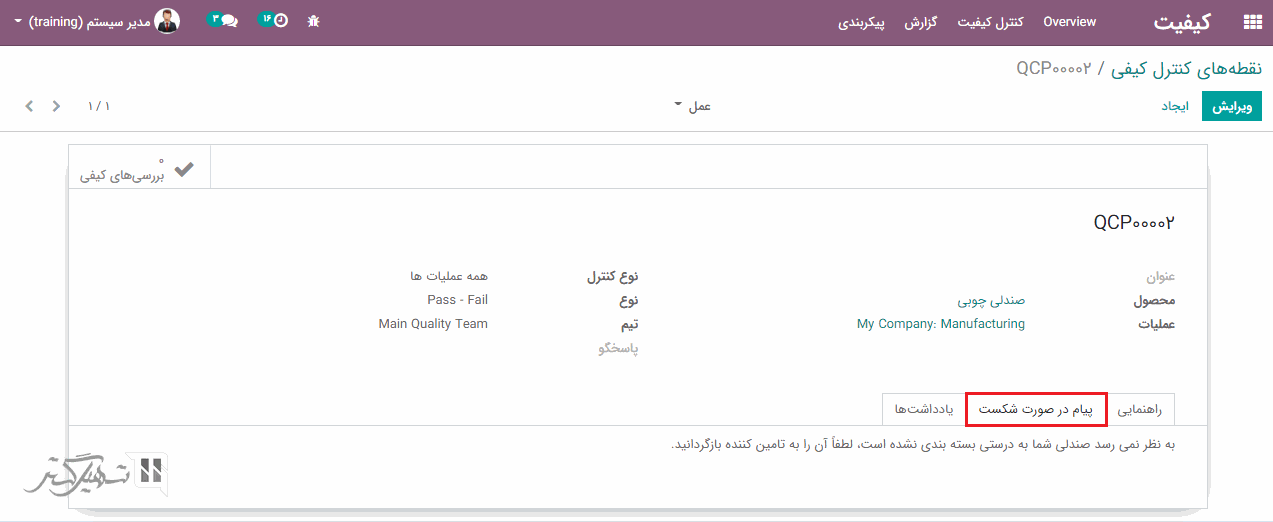This screenshot has height=522, width=1273.
Task: Open the Overview menu
Action: tap(1069, 22)
